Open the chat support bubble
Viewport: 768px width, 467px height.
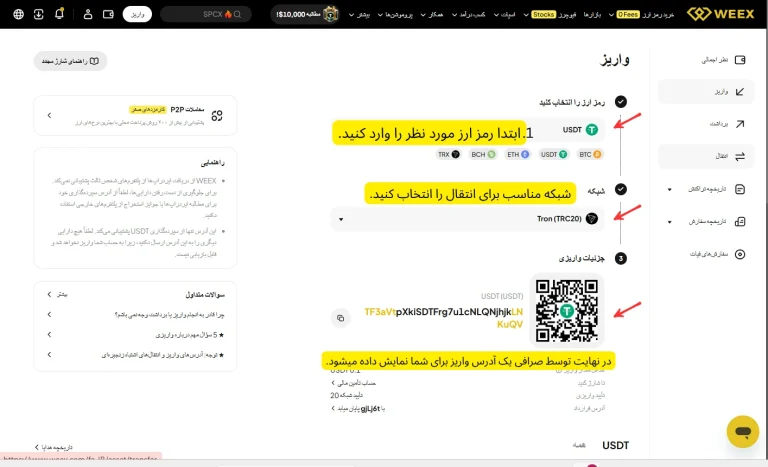point(743,432)
